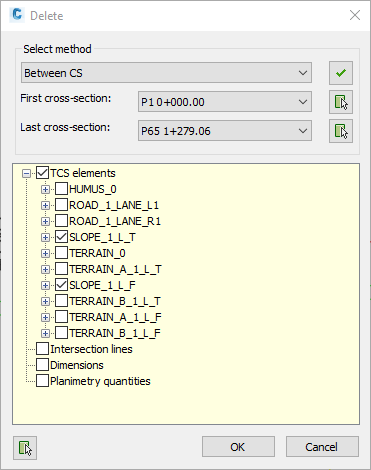The image size is (371, 470).
Task: Uncheck the SLOPE_1_L_T checkbox
Action: (61, 237)
